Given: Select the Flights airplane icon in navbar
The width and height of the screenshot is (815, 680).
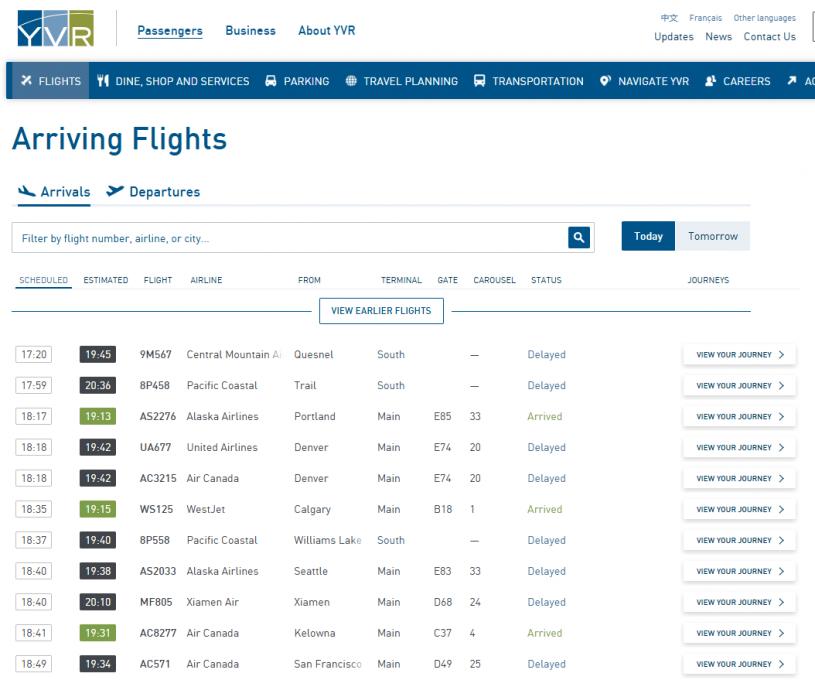Looking at the screenshot, I should [x=27, y=81].
